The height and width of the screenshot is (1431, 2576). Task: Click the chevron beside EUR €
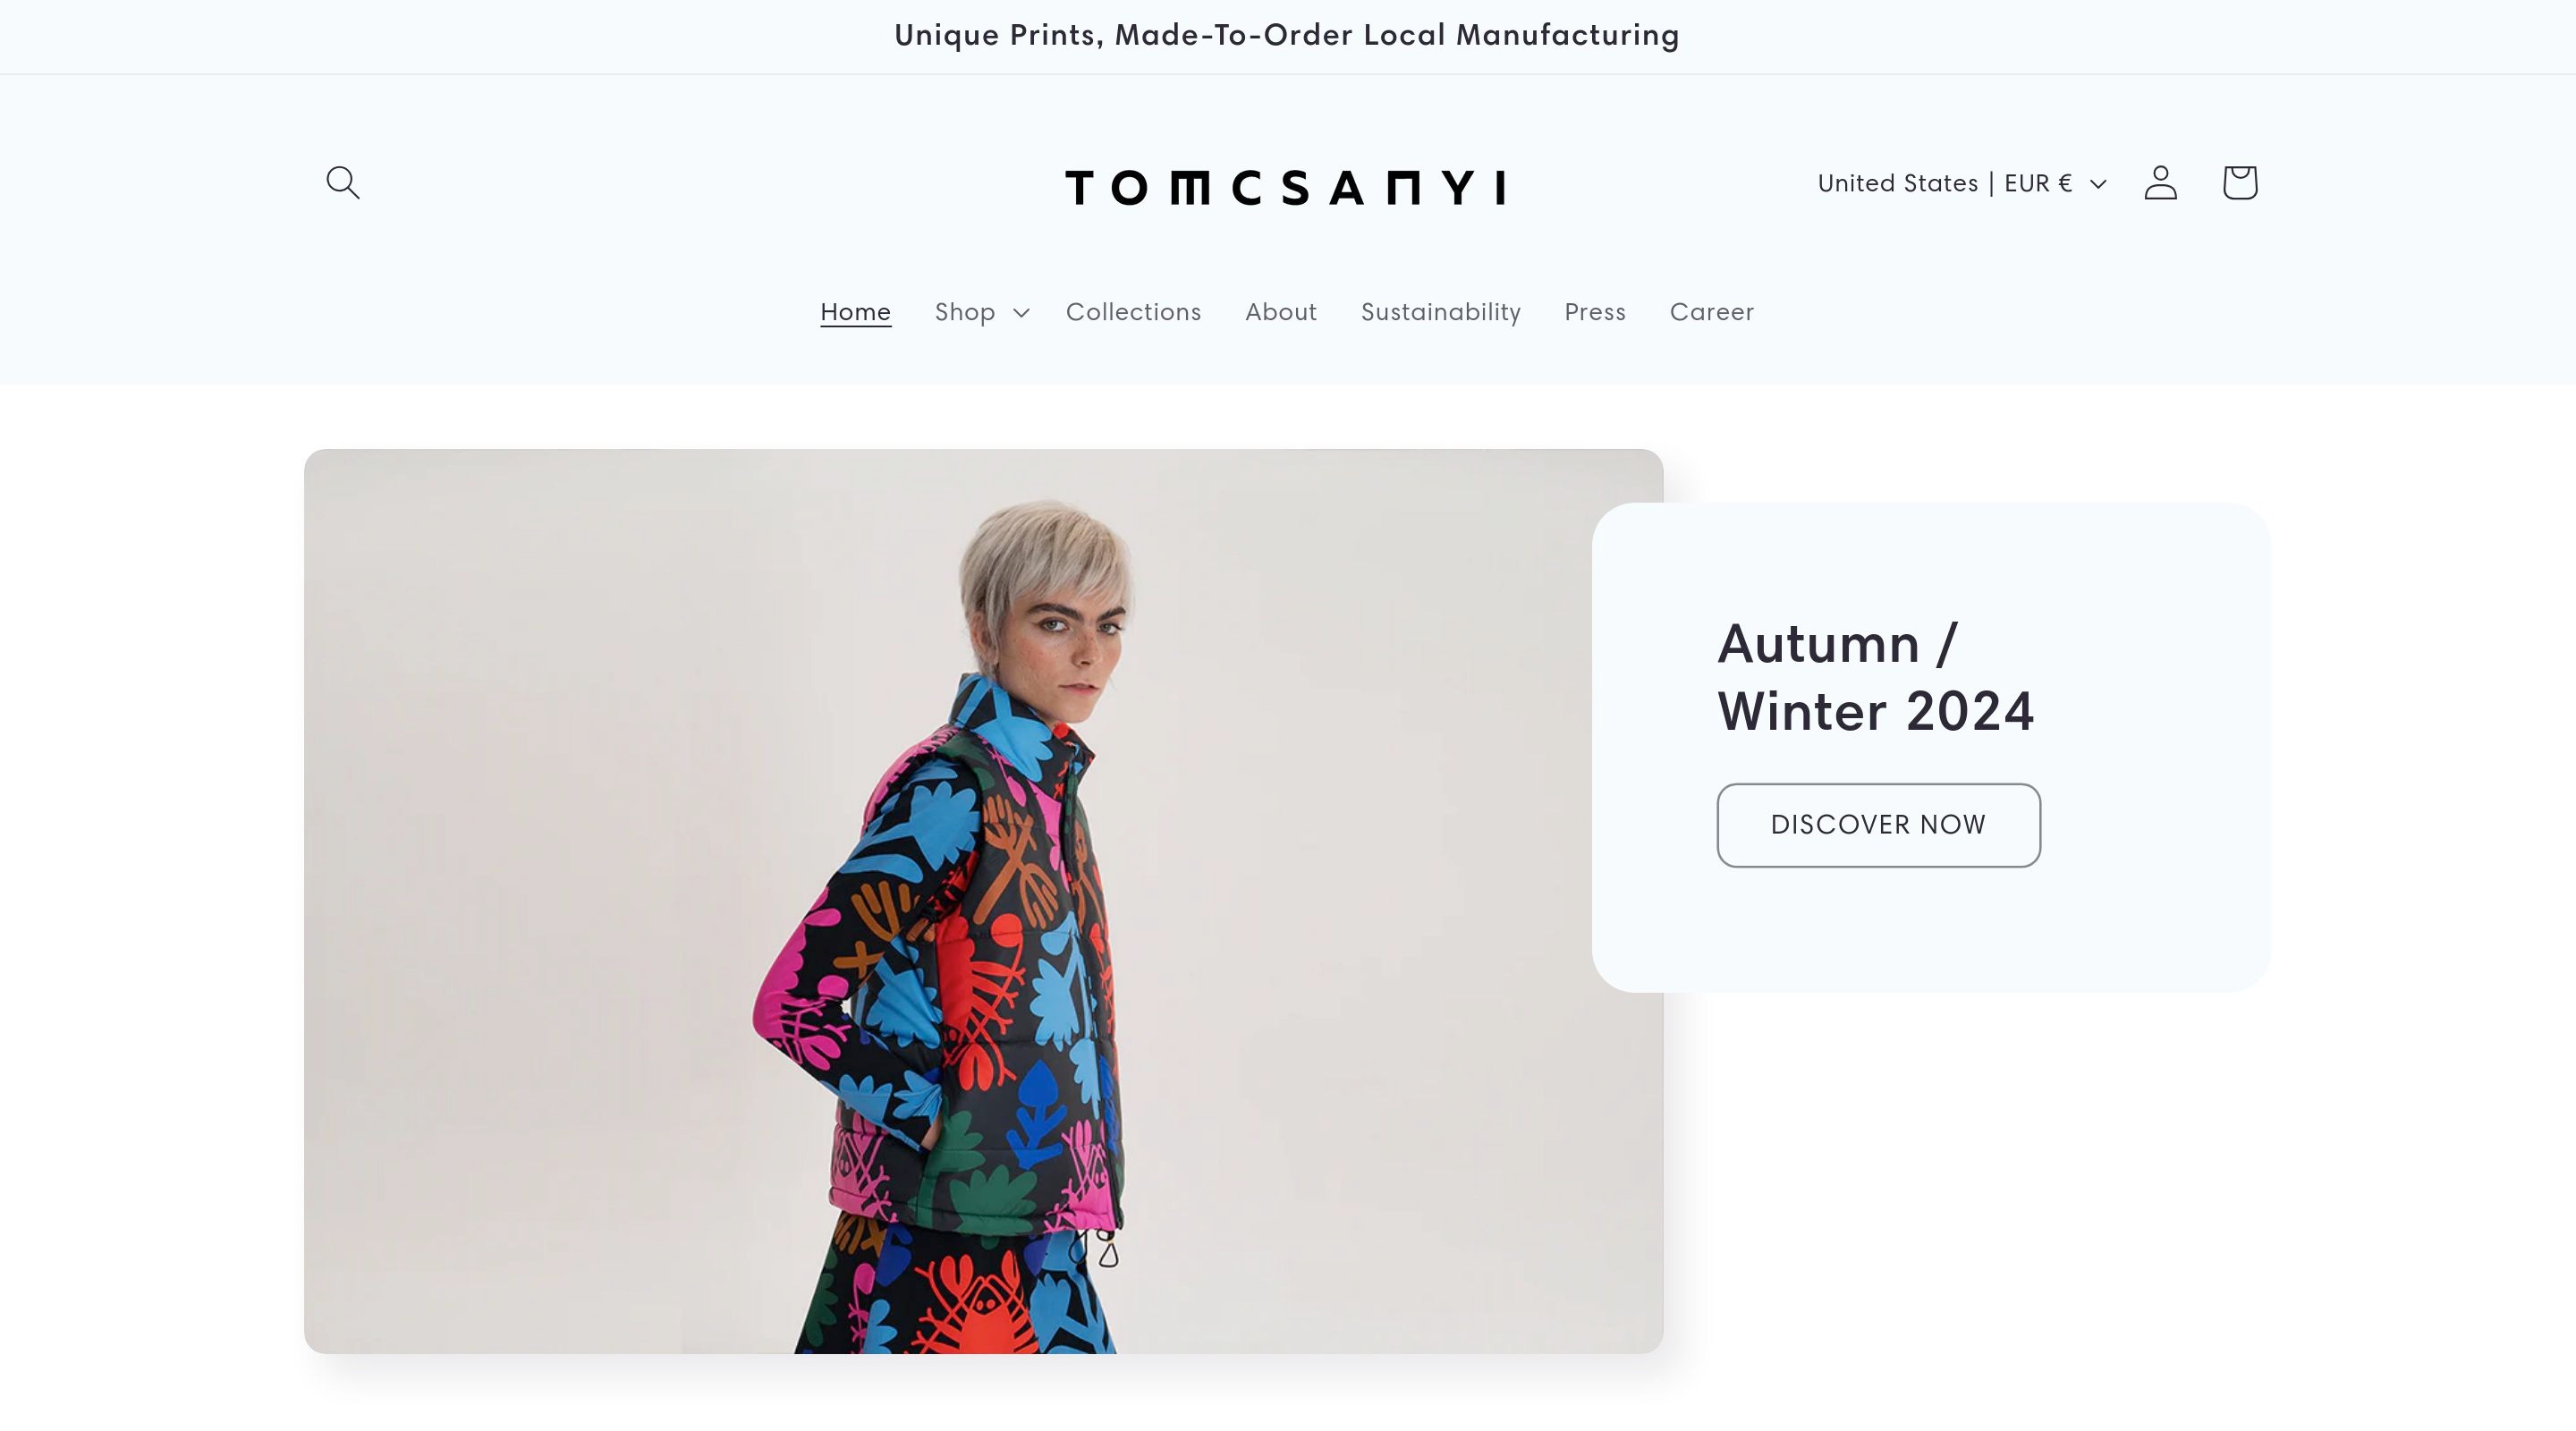[x=2098, y=184]
